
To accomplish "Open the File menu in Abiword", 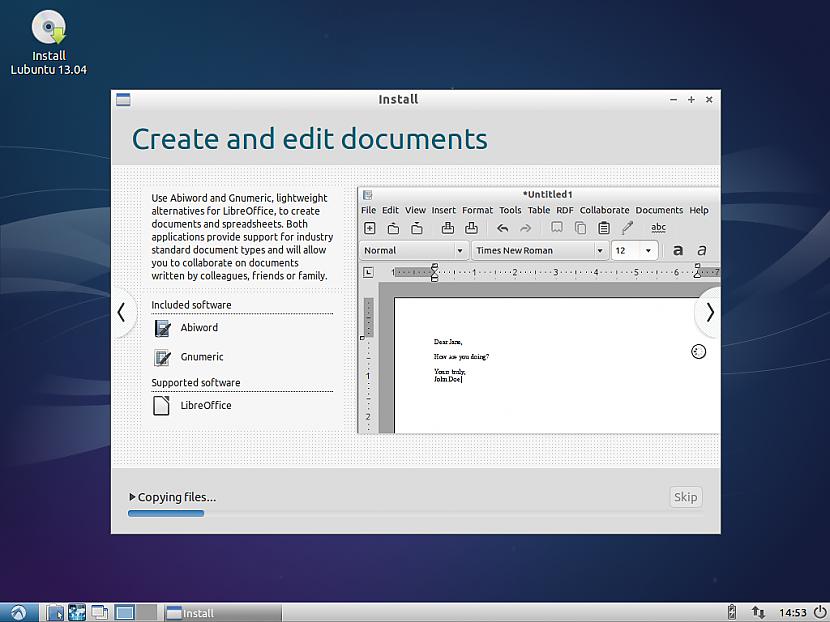I will pos(368,210).
